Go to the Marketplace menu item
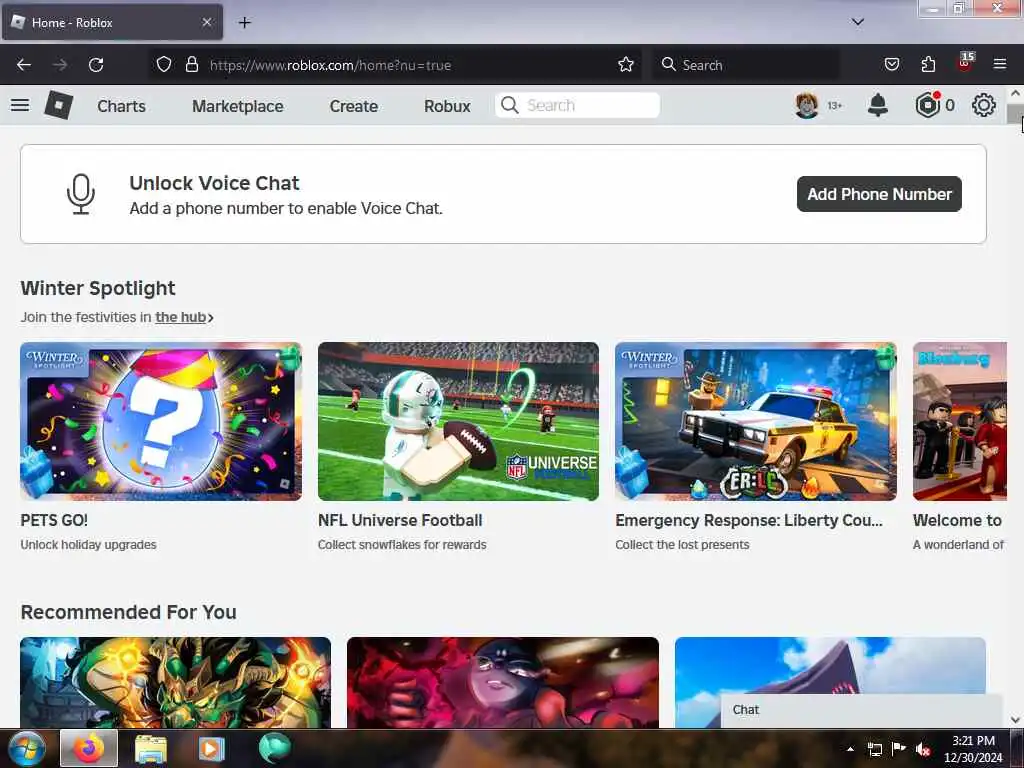The height and width of the screenshot is (768, 1024). pyautogui.click(x=238, y=106)
